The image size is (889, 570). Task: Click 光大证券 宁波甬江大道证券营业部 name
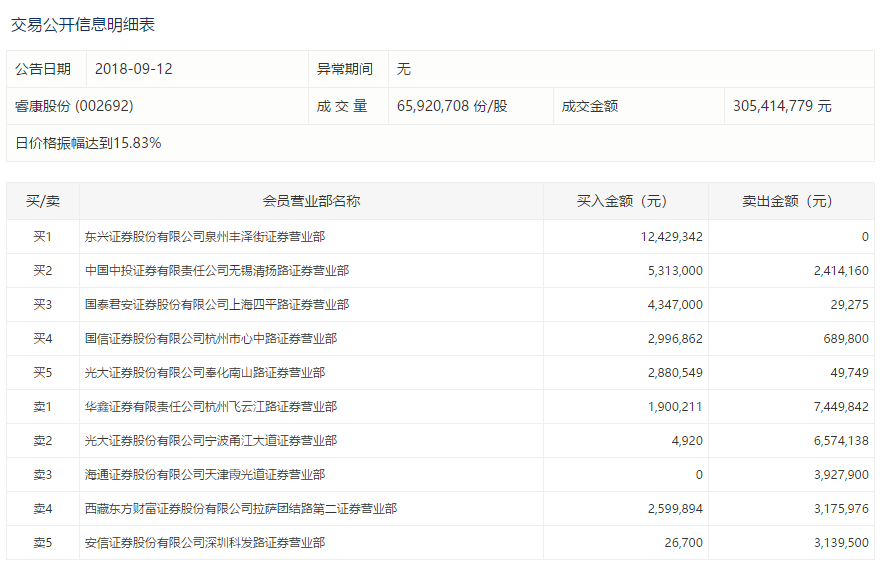tap(211, 441)
